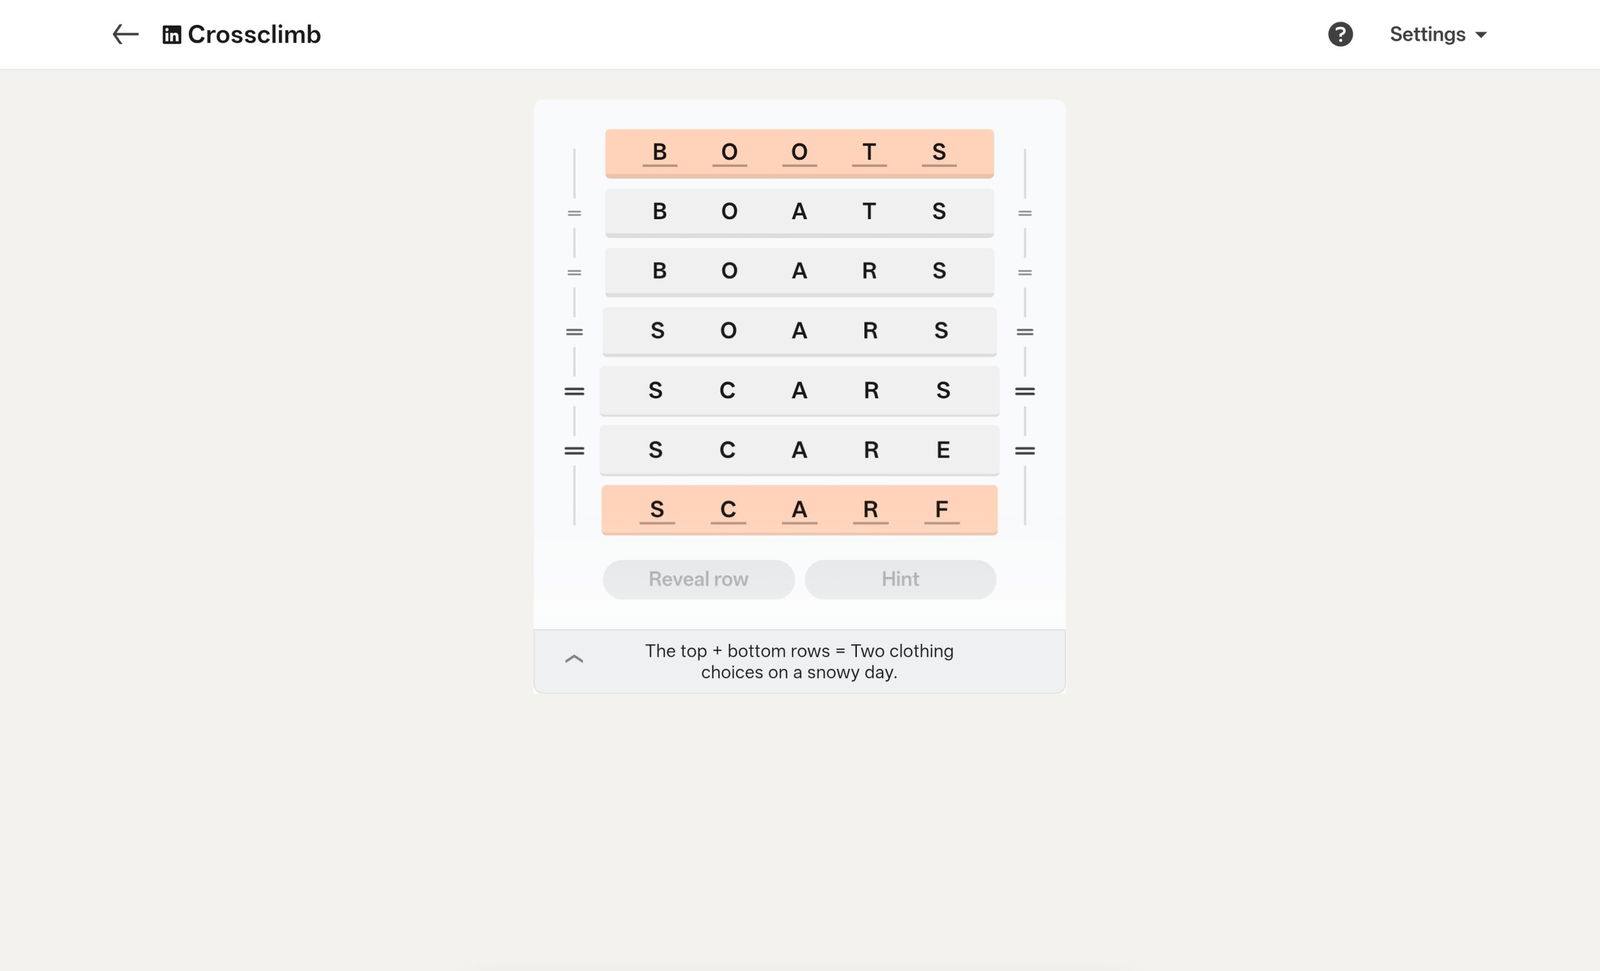Collapse the clue panel with chevron
The image size is (1600, 971).
click(574, 659)
